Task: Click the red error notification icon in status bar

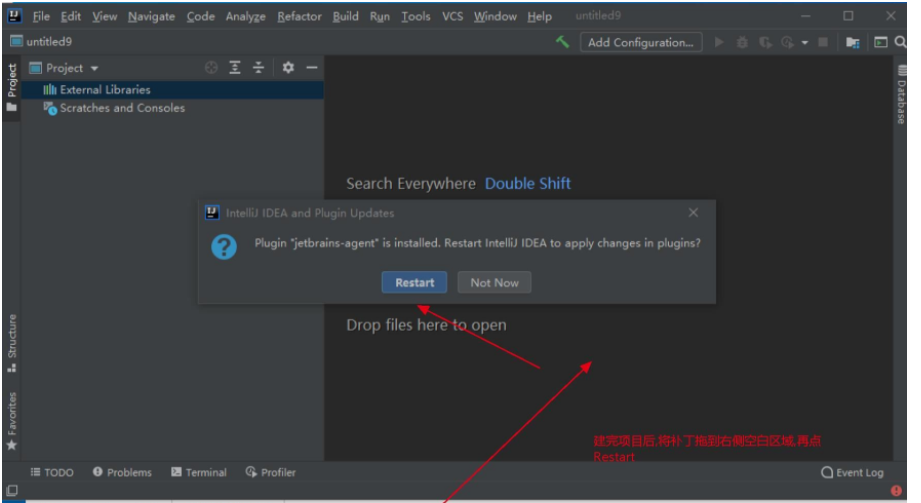Action: (x=896, y=490)
